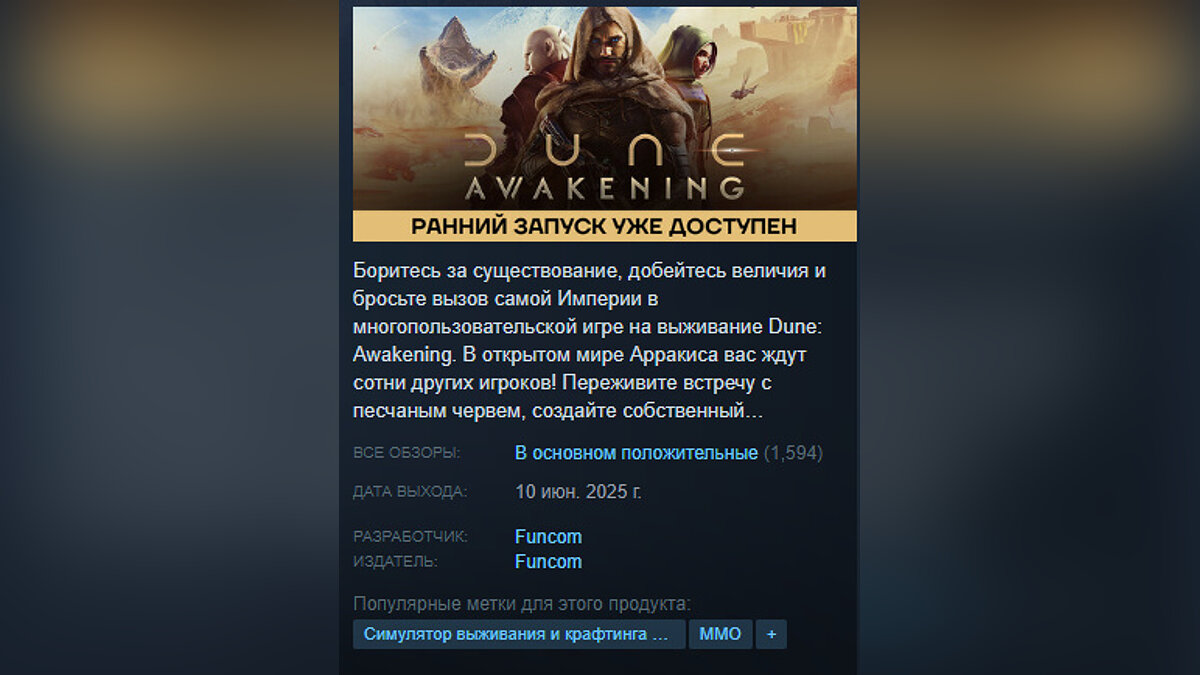Click the Популярные метки для этого продукта heading
The image size is (1200, 675).
point(522,604)
